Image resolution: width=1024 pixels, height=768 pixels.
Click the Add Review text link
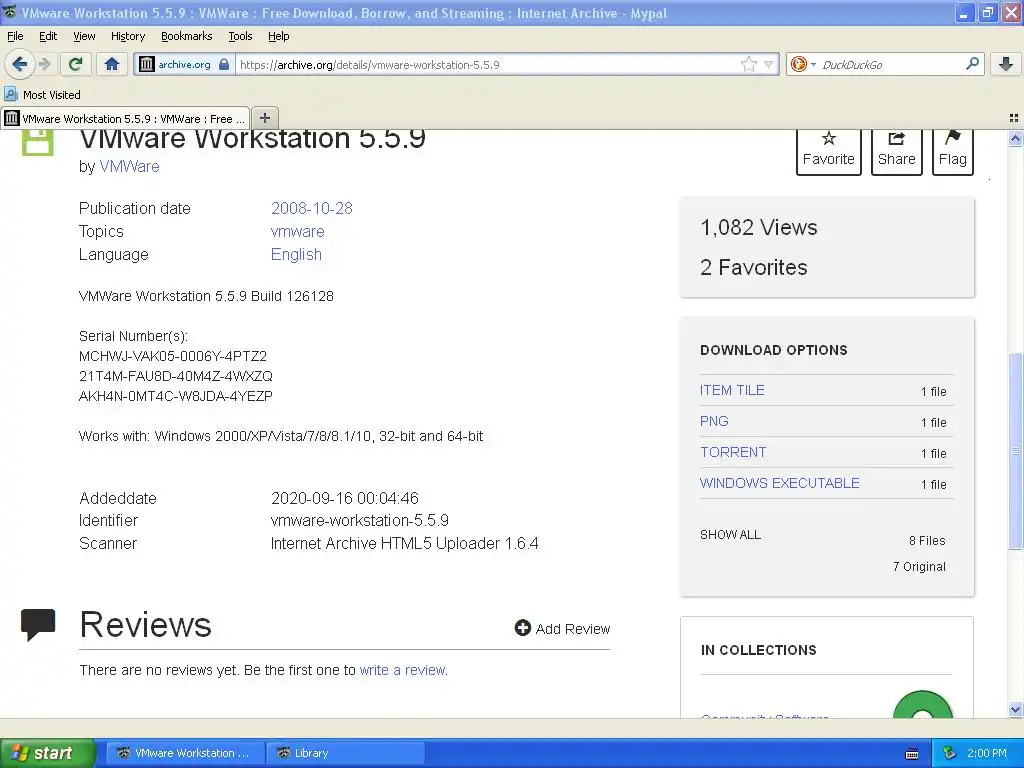pos(573,629)
